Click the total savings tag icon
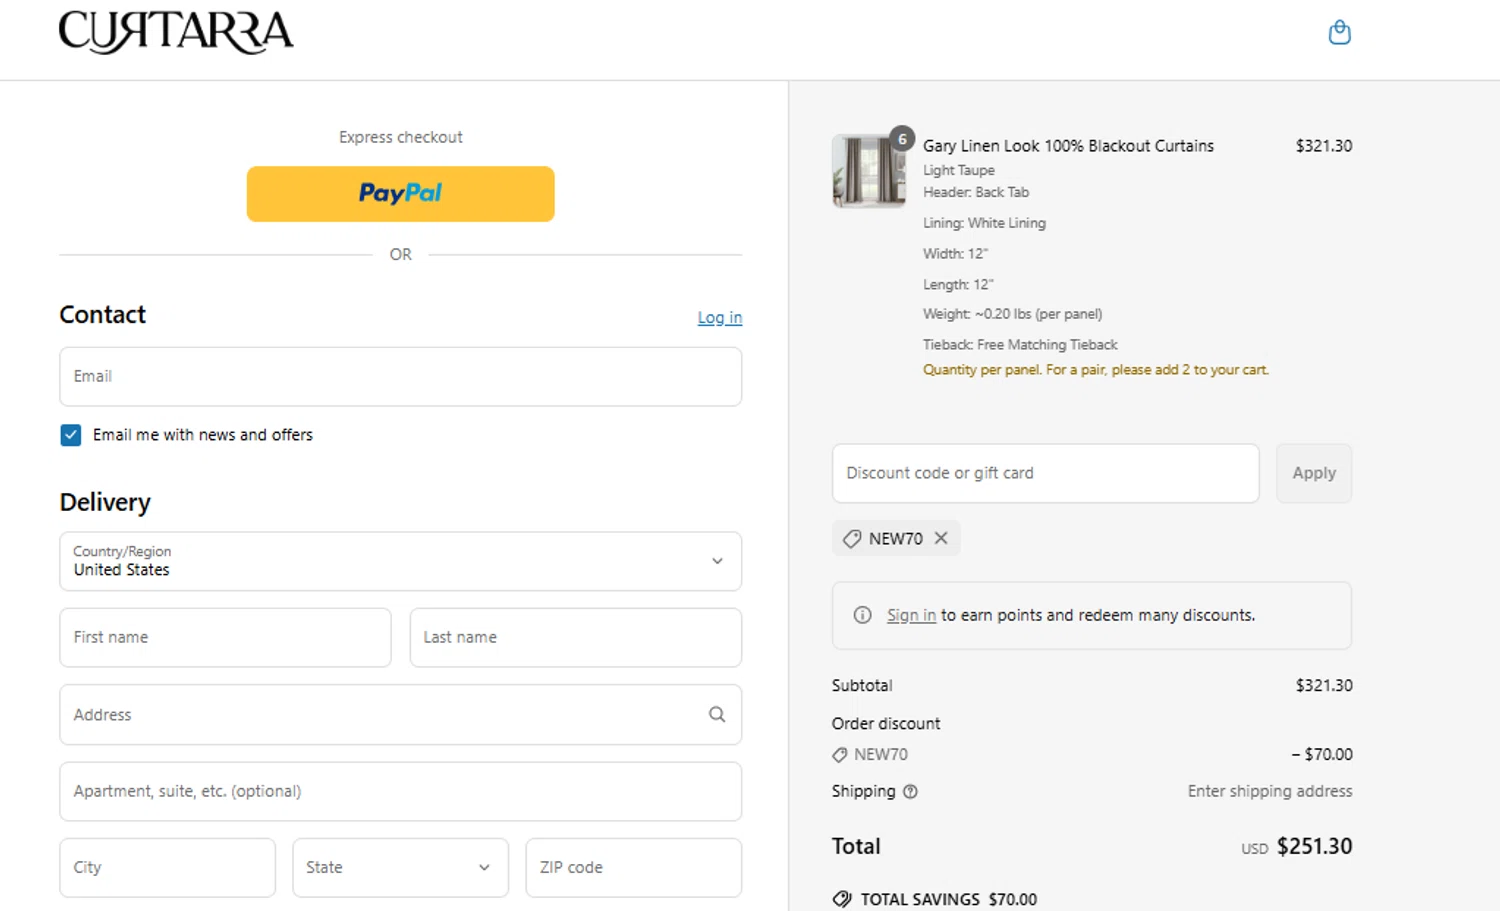Viewport: 1500px width, 911px height. (x=842, y=899)
